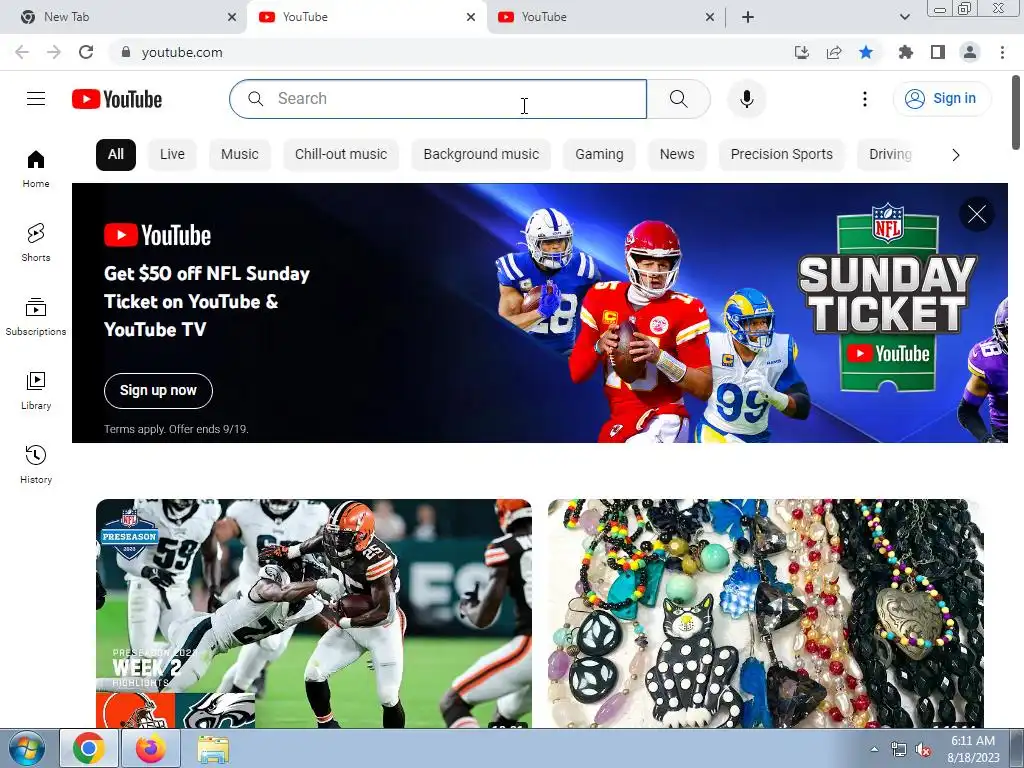Reload the youtube.com page

[86, 52]
